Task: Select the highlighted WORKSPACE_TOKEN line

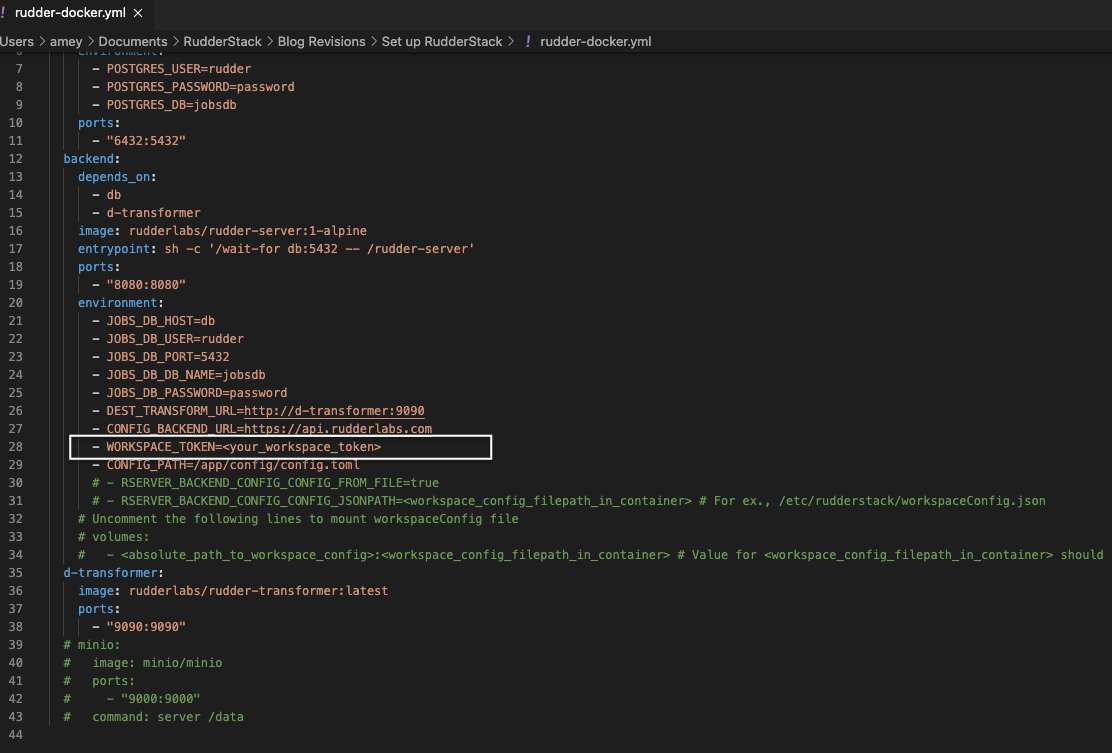Action: click(245, 446)
